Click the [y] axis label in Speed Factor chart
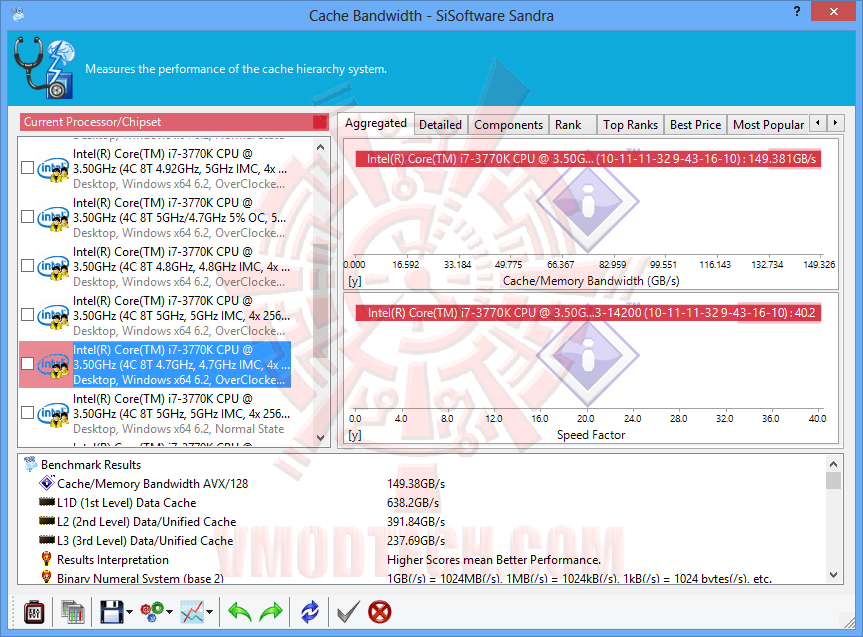863x637 pixels. tap(355, 435)
